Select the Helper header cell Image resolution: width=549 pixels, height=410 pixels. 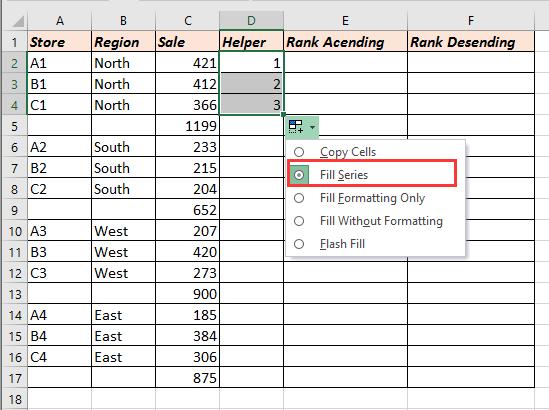251,42
